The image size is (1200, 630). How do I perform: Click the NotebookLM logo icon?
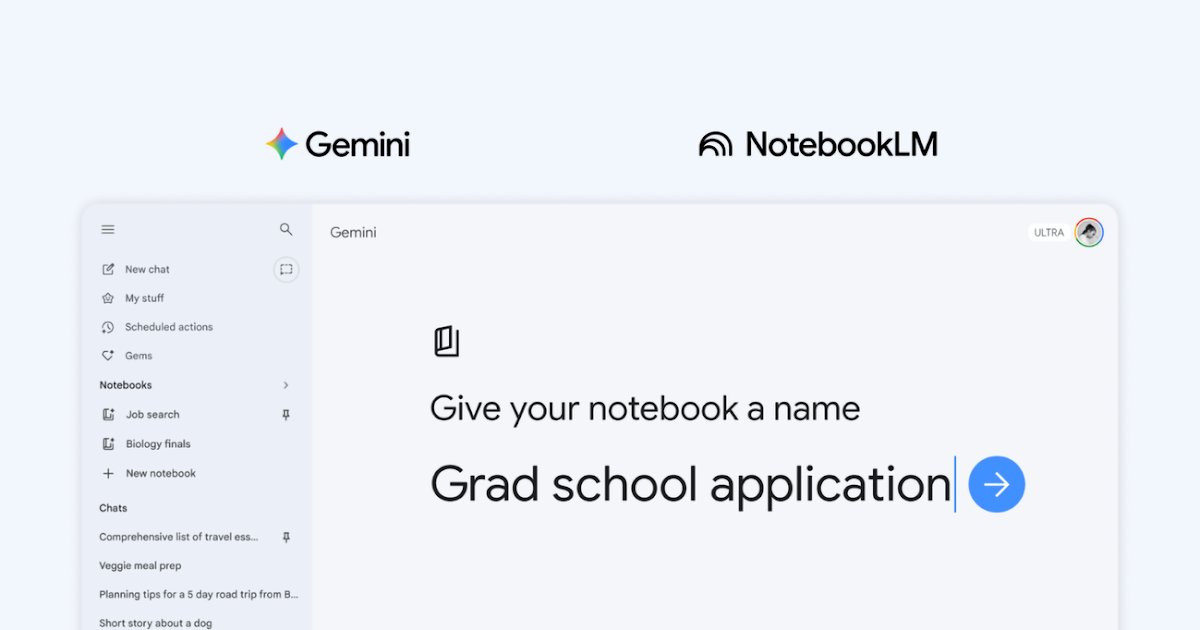(716, 145)
